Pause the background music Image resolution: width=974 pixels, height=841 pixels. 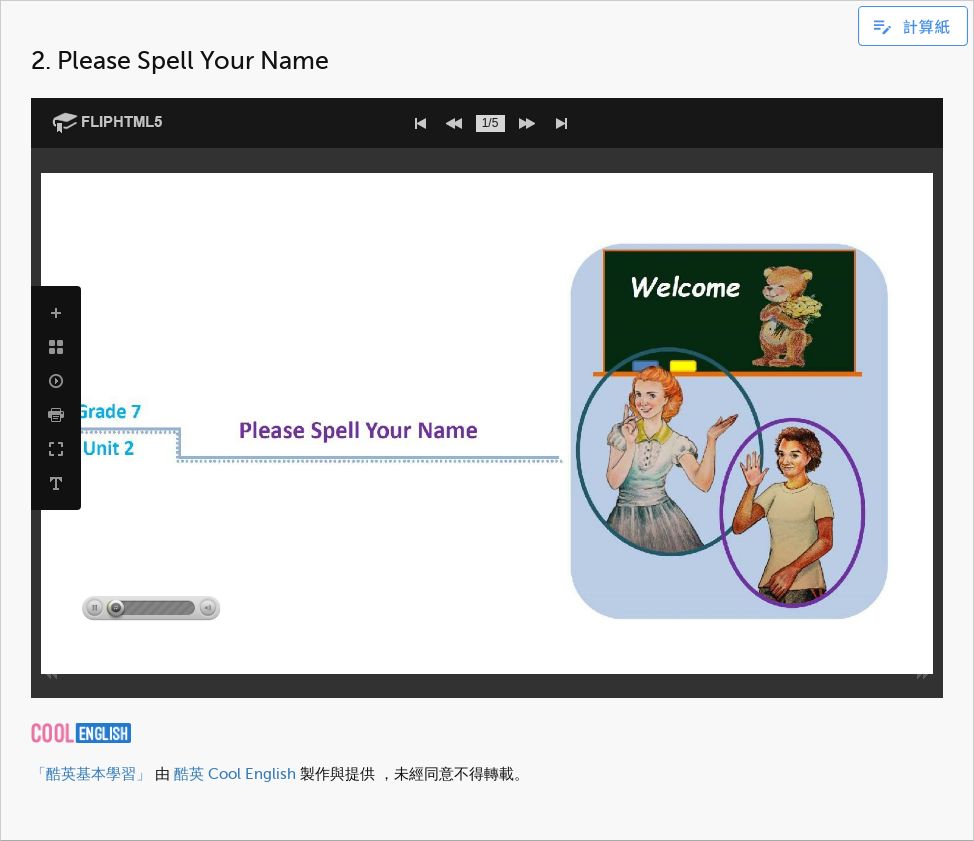coord(94,607)
